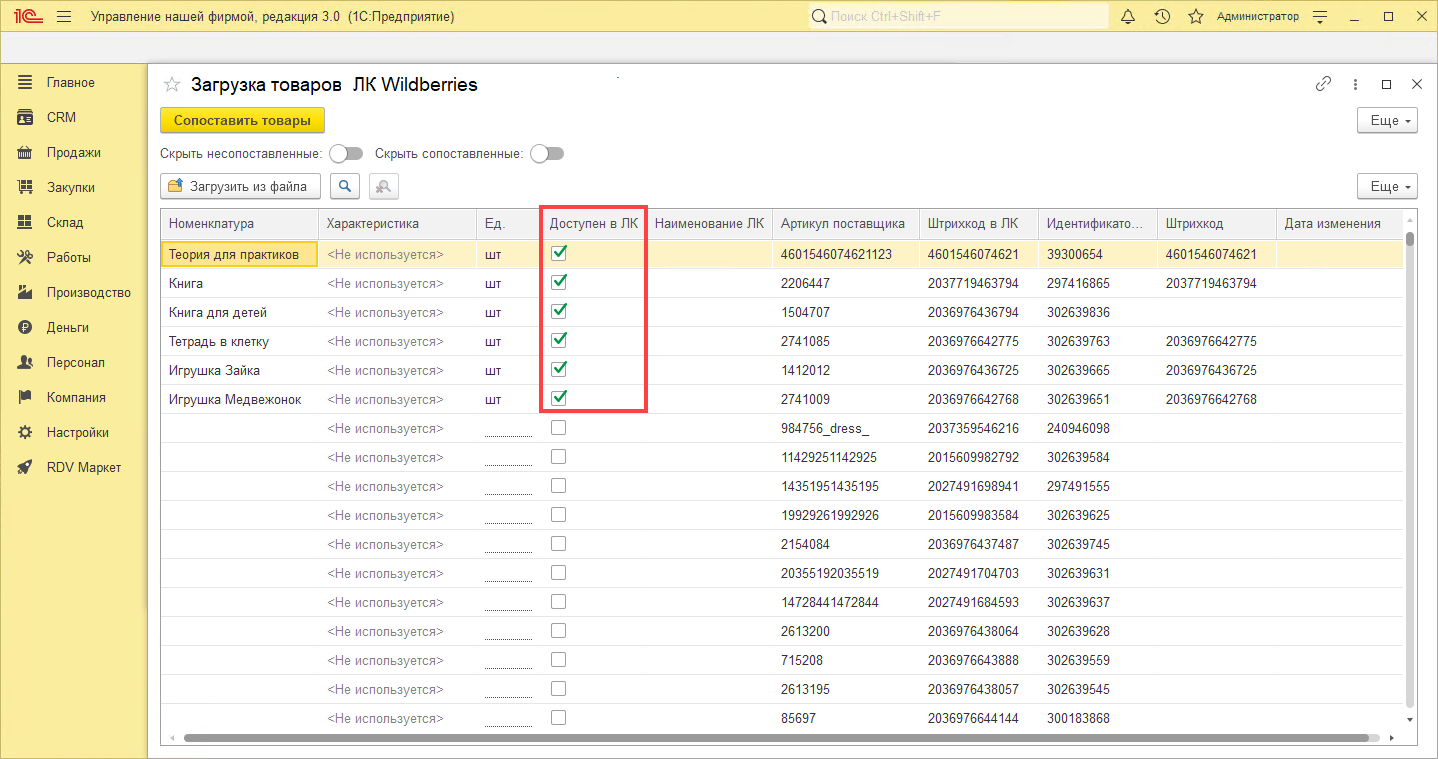The image size is (1438, 759).
Task: Go to Закупки section
Action: [x=70, y=187]
